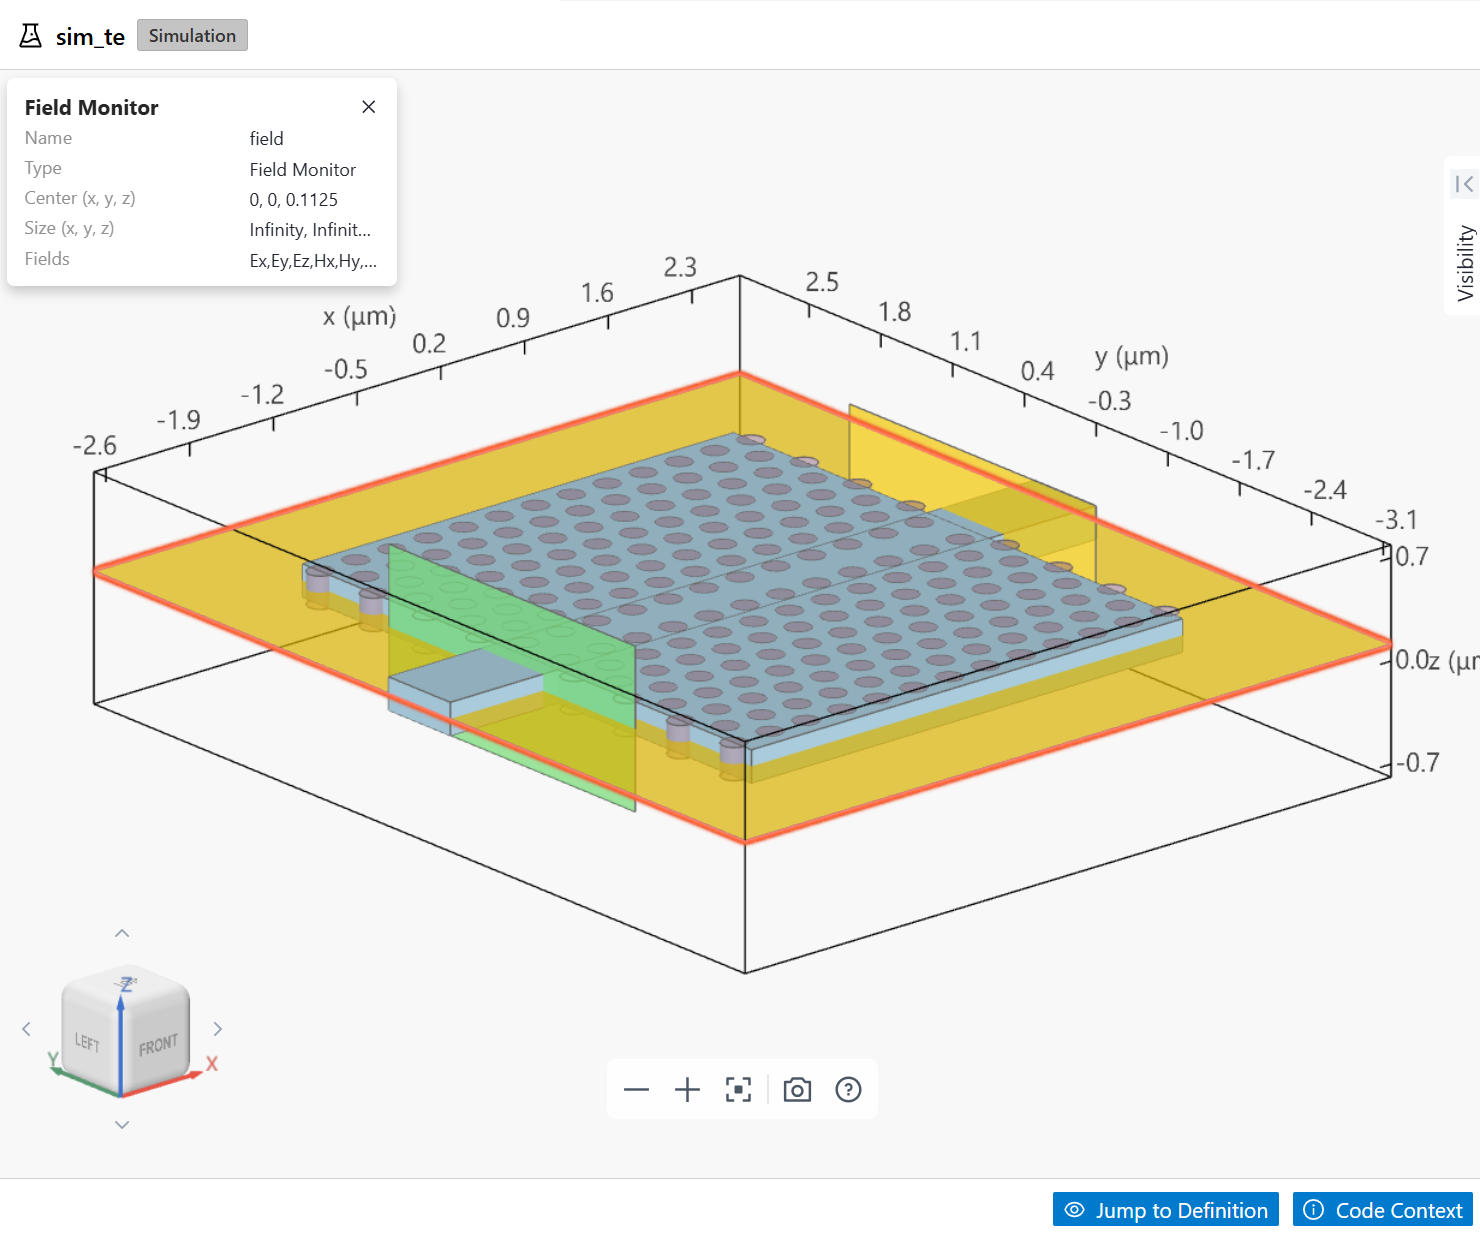The image size is (1480, 1236).
Task: Click the flask icon beside sim_te
Action: click(x=31, y=36)
